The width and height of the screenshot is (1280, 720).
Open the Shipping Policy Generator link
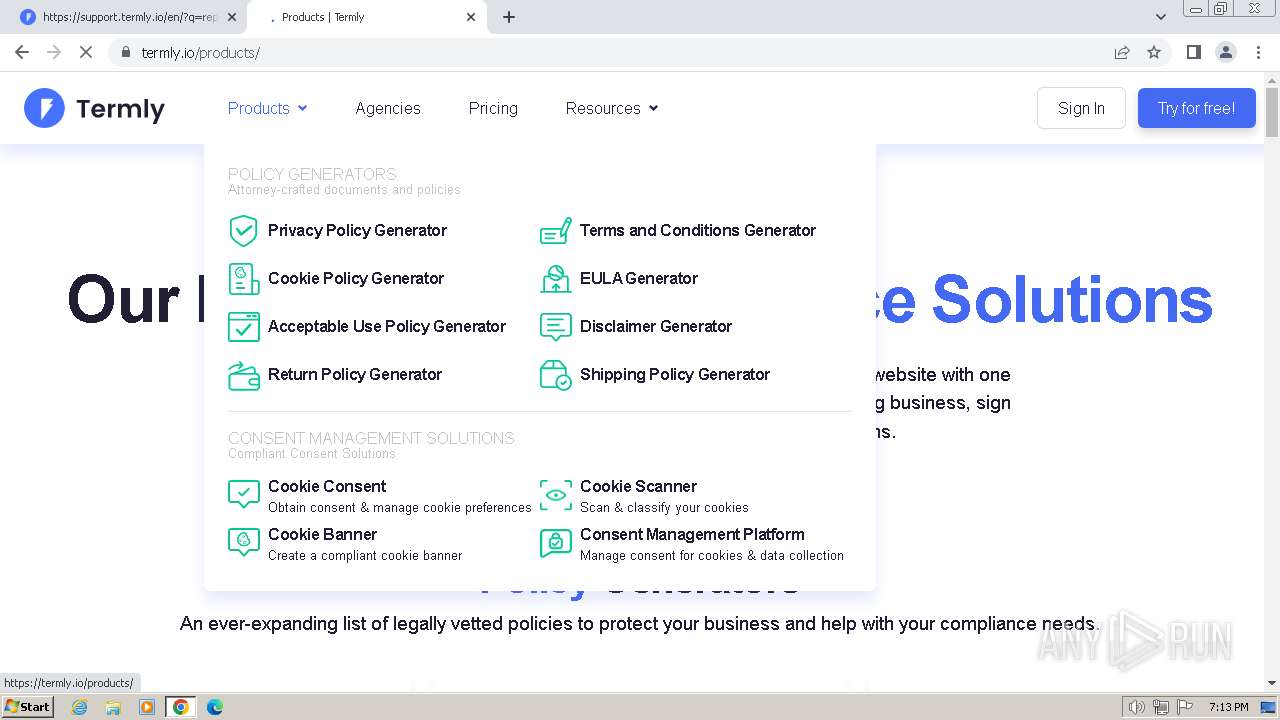[675, 374]
